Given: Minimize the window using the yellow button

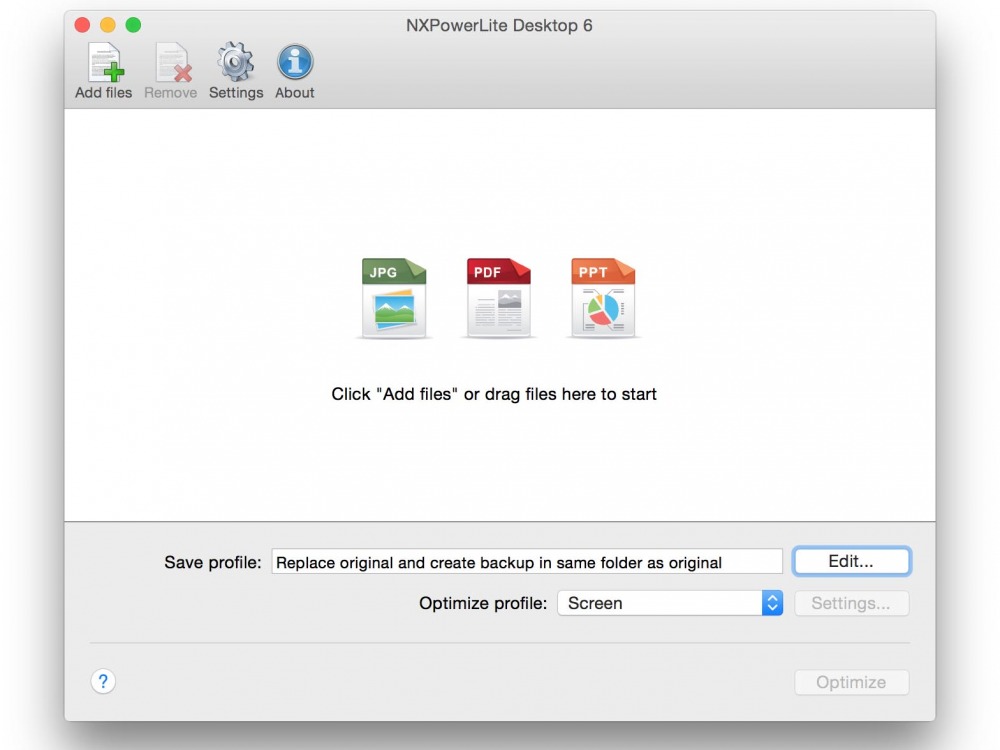Looking at the screenshot, I should click(x=108, y=25).
